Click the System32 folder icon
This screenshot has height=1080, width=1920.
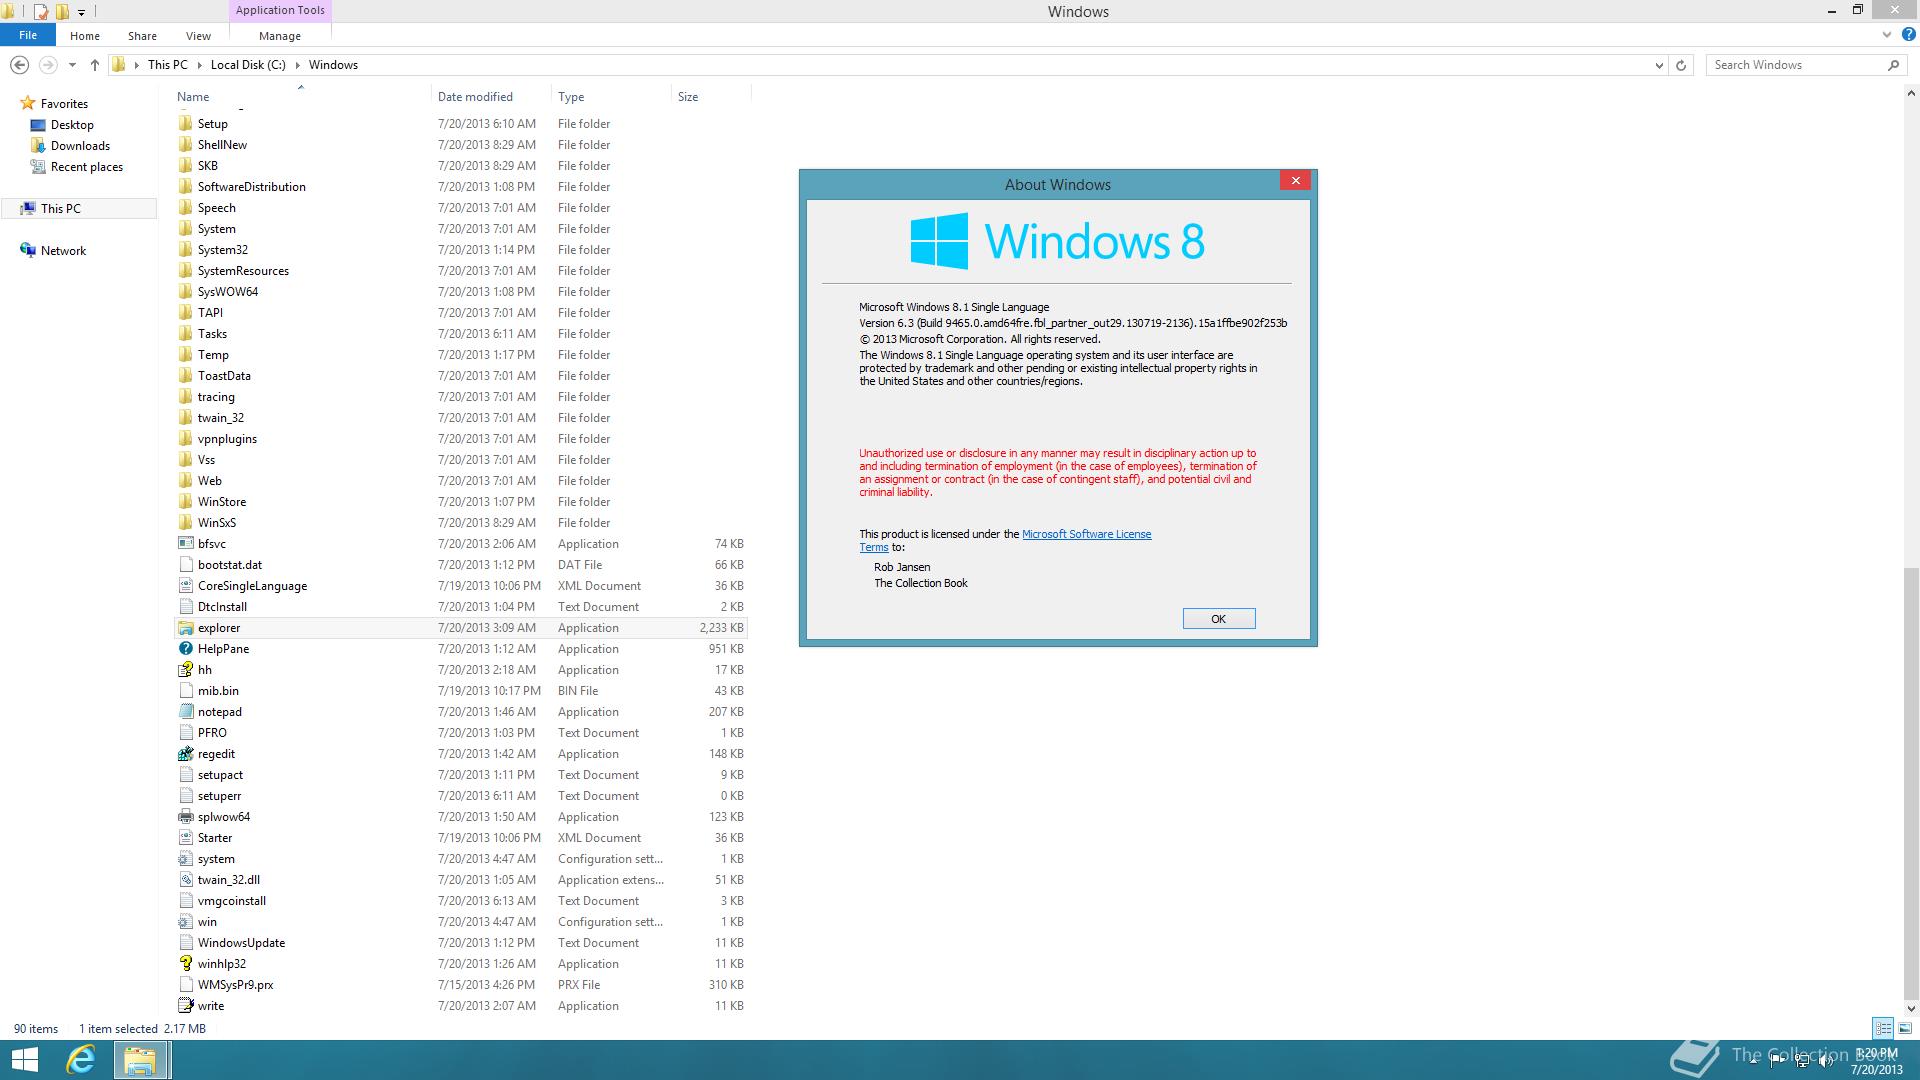(185, 250)
